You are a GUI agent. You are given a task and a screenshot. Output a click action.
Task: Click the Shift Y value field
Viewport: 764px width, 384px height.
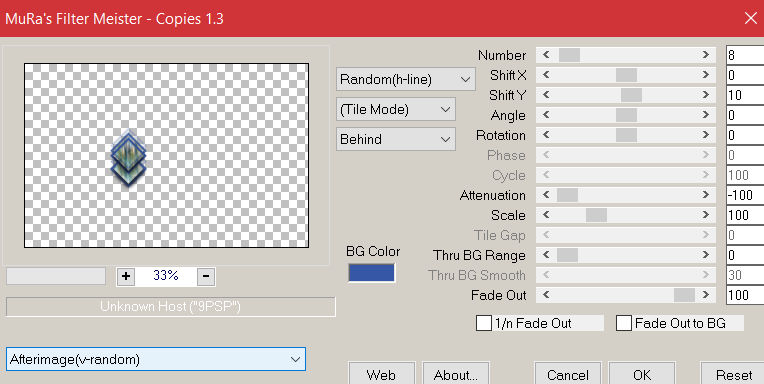pos(745,95)
